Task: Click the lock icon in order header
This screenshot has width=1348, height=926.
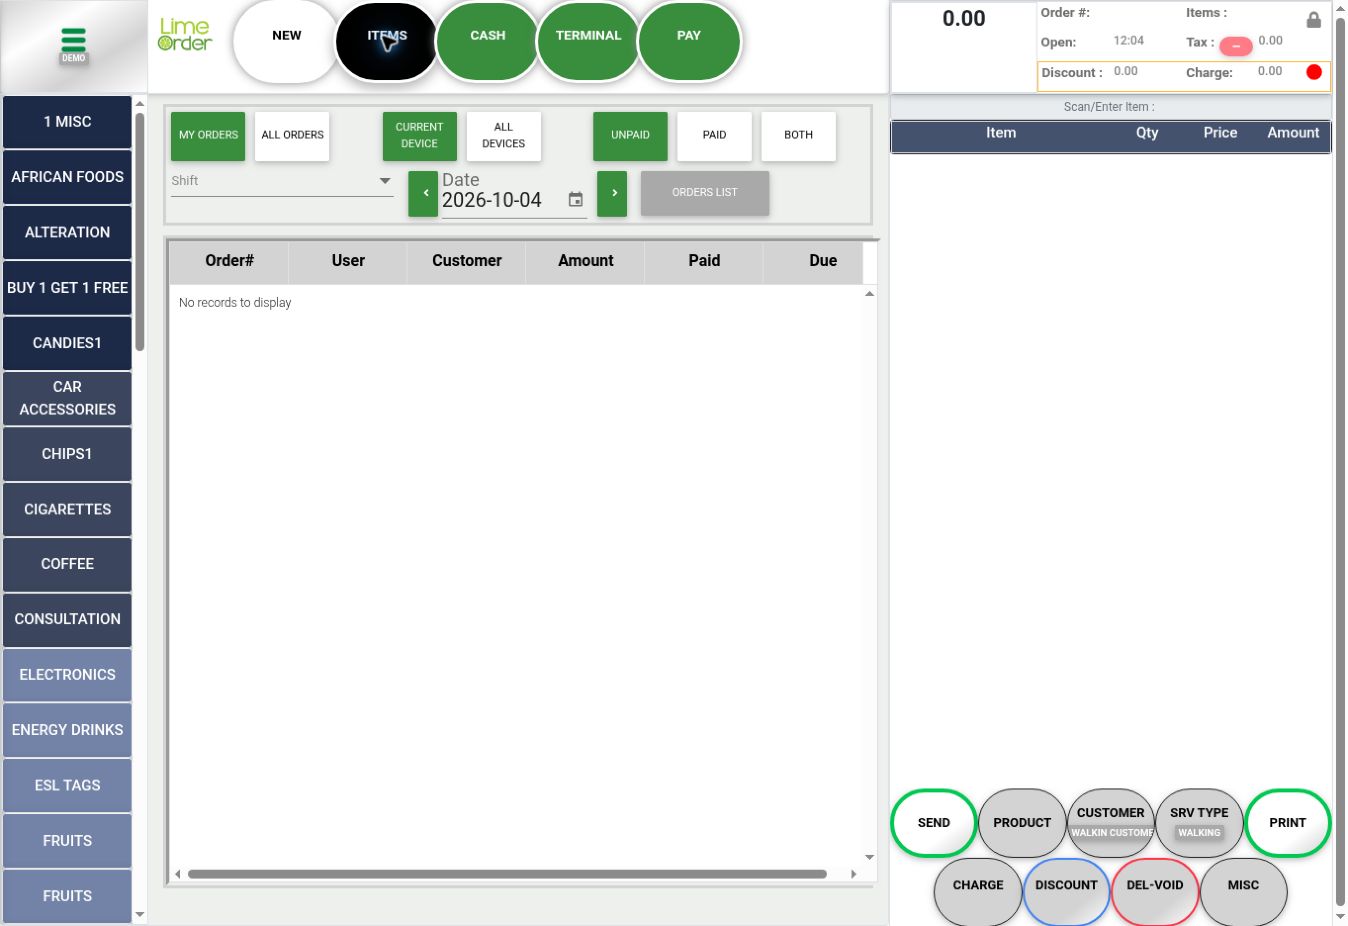Action: point(1313,20)
